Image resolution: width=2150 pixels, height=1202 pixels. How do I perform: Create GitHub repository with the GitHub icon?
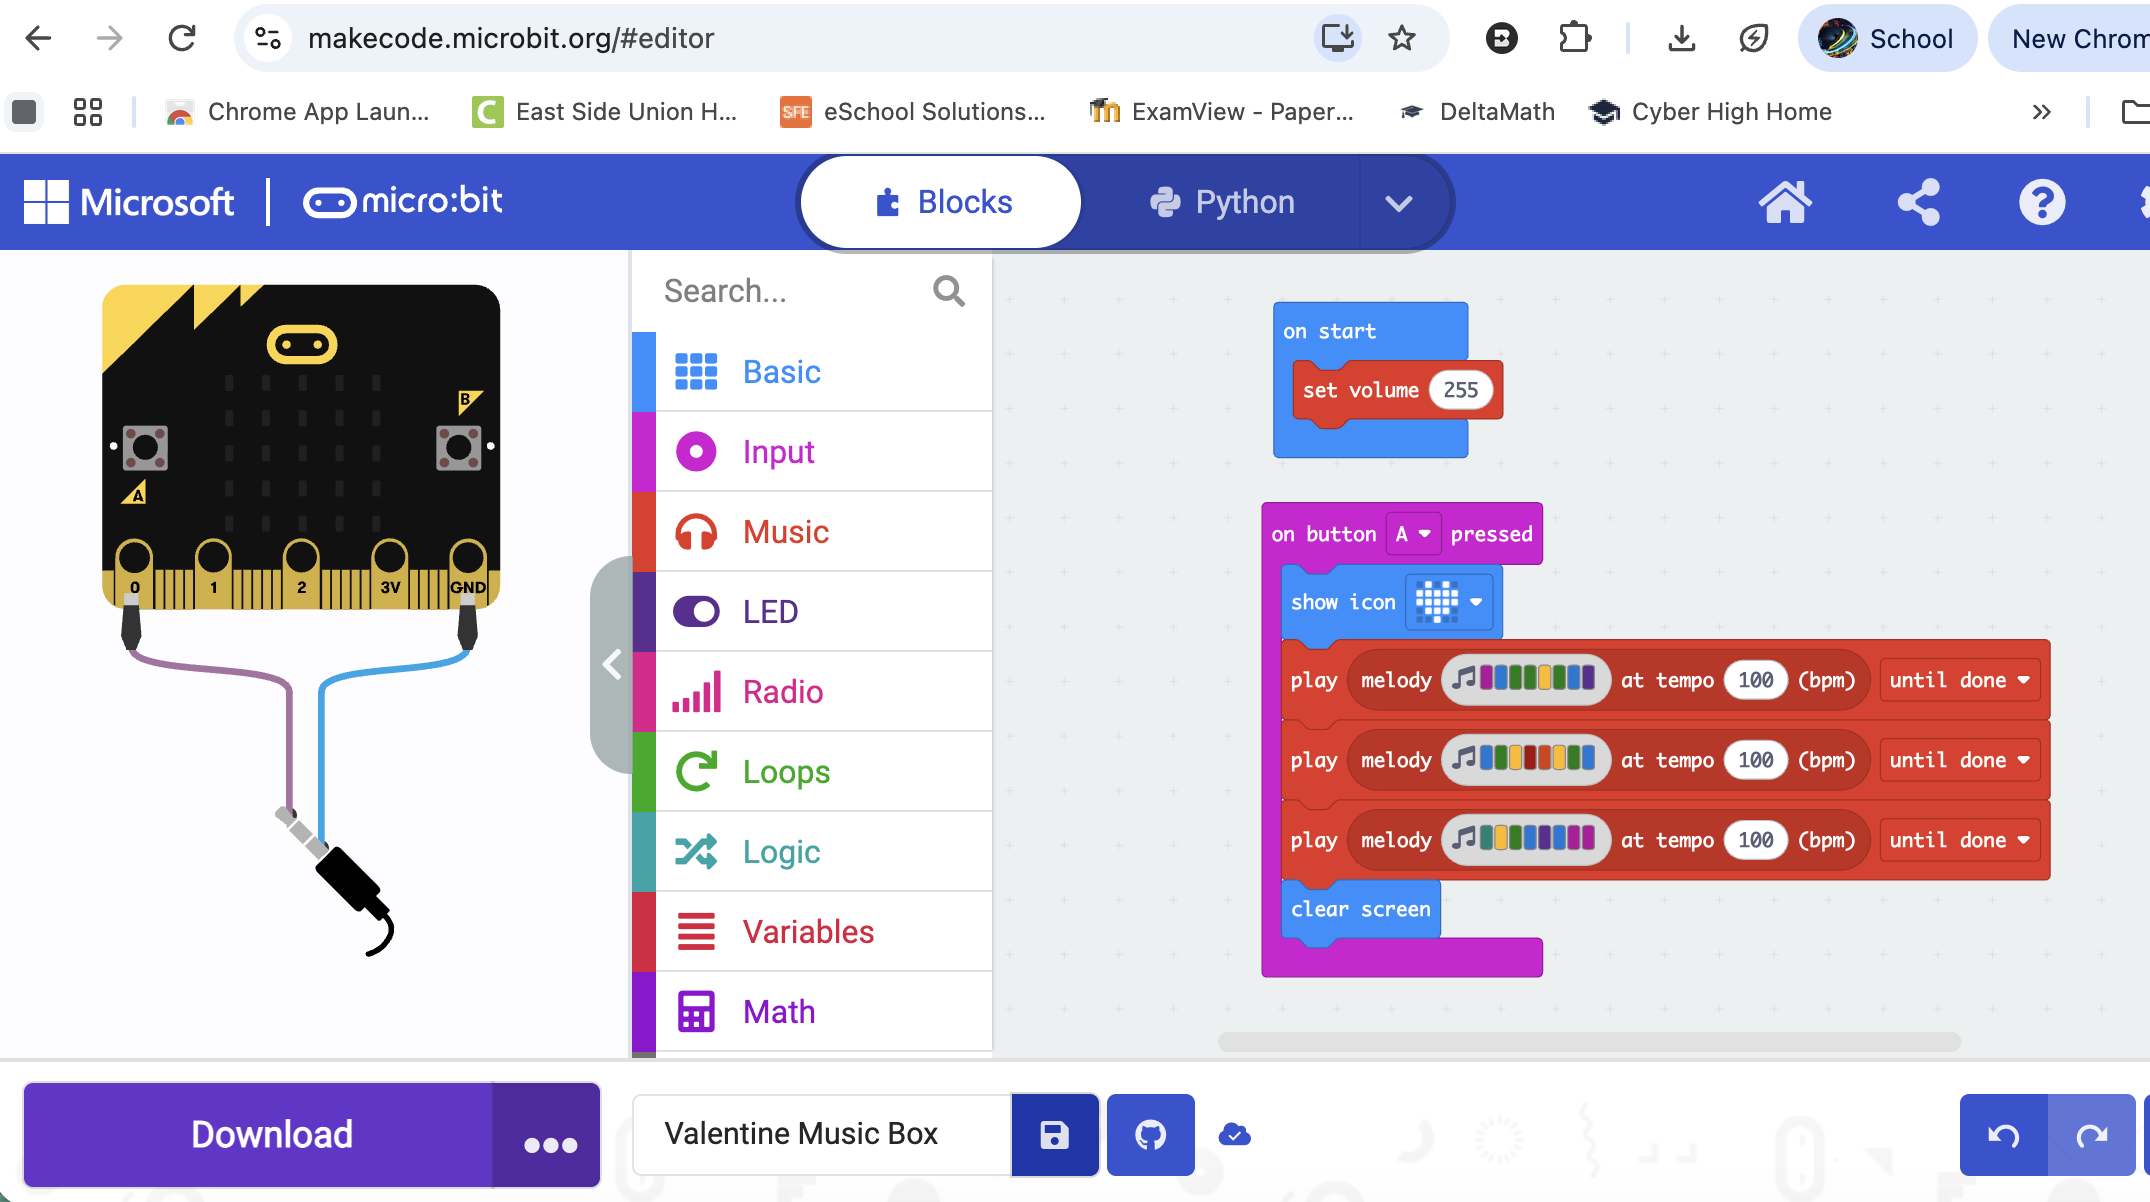coord(1150,1134)
